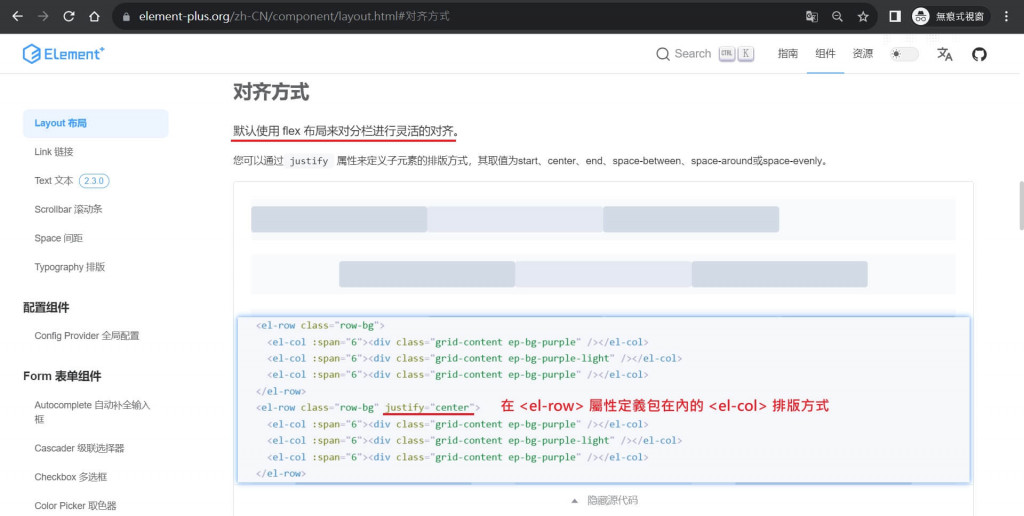1024x516 pixels.
Task: Open Link 链接 in the sidebar
Action: pos(54,152)
